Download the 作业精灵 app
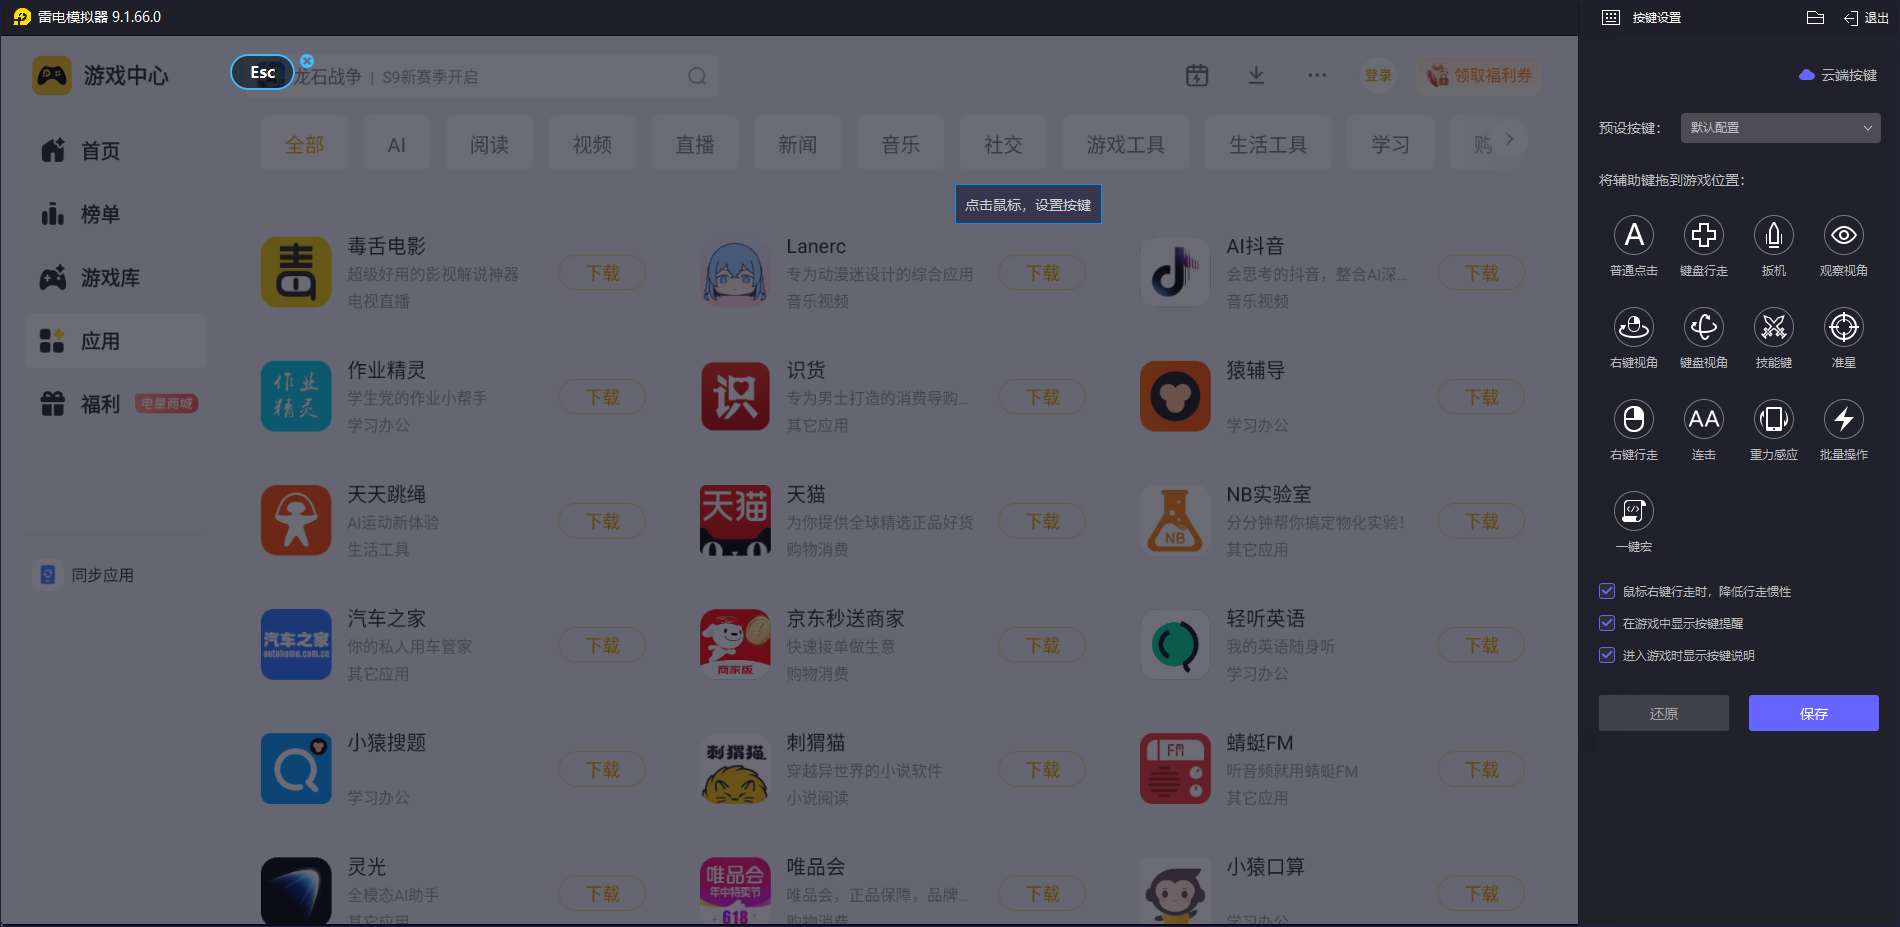Image resolution: width=1900 pixels, height=927 pixels. coord(602,397)
